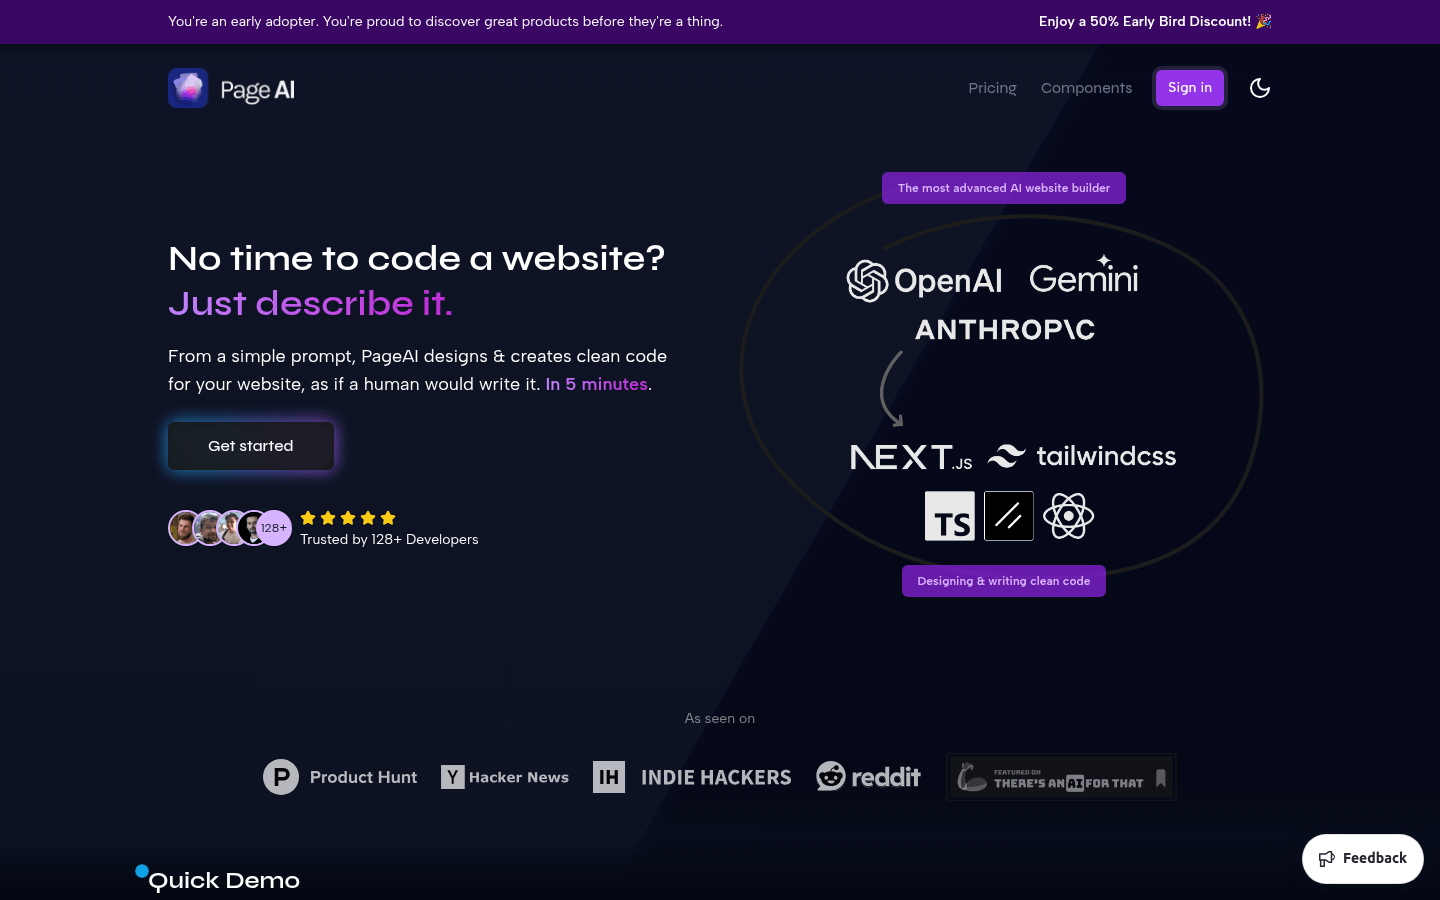Click the There's An AI For That badge
The width and height of the screenshot is (1440, 900).
coord(1061,777)
